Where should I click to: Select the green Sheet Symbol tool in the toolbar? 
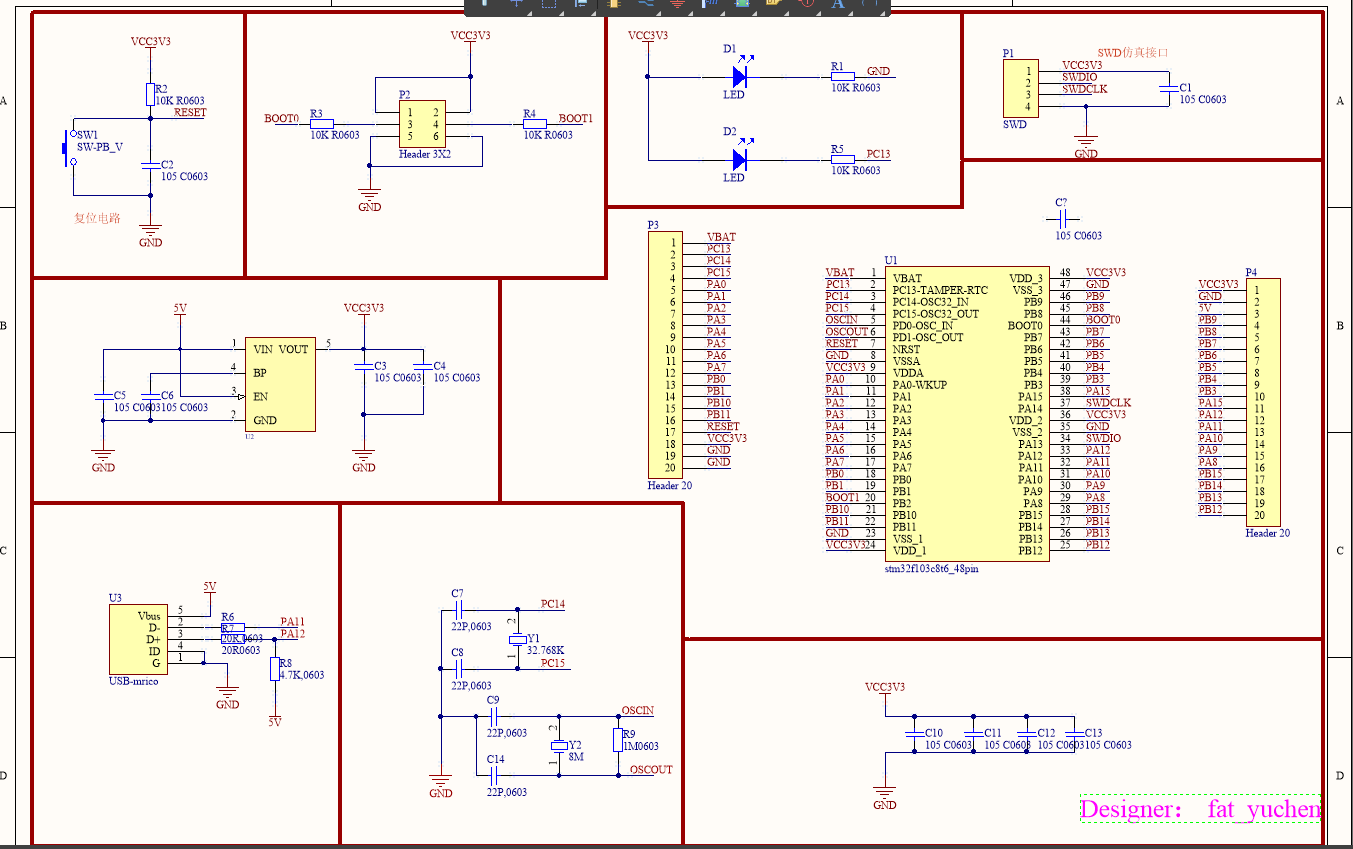pos(742,4)
